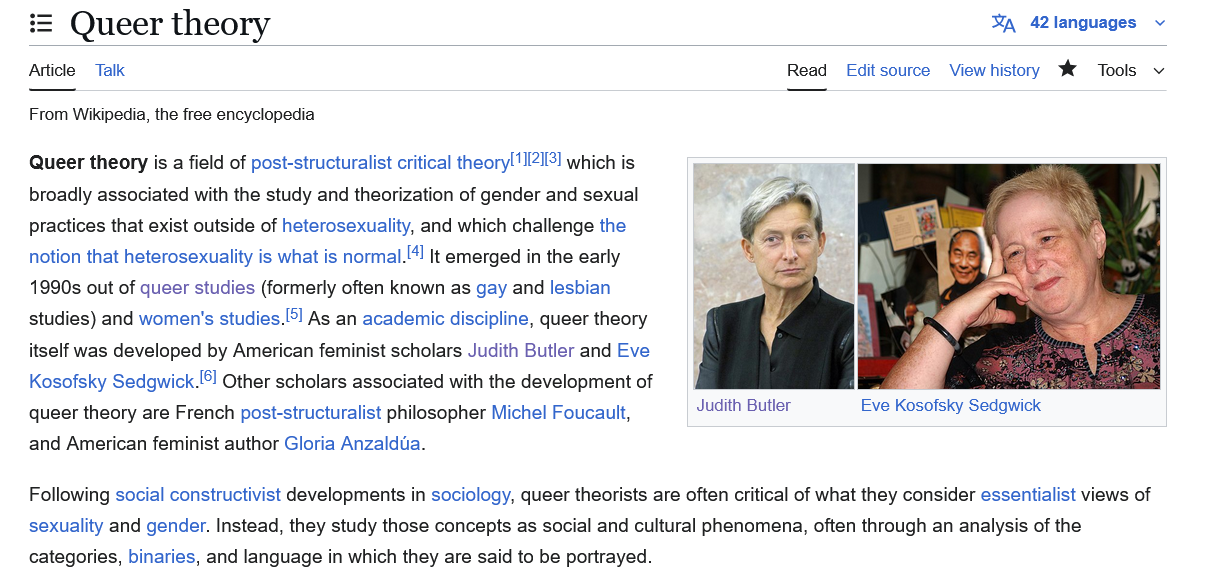Open the essentialist link
This screenshot has height=585, width=1222.
pyautogui.click(x=1028, y=494)
